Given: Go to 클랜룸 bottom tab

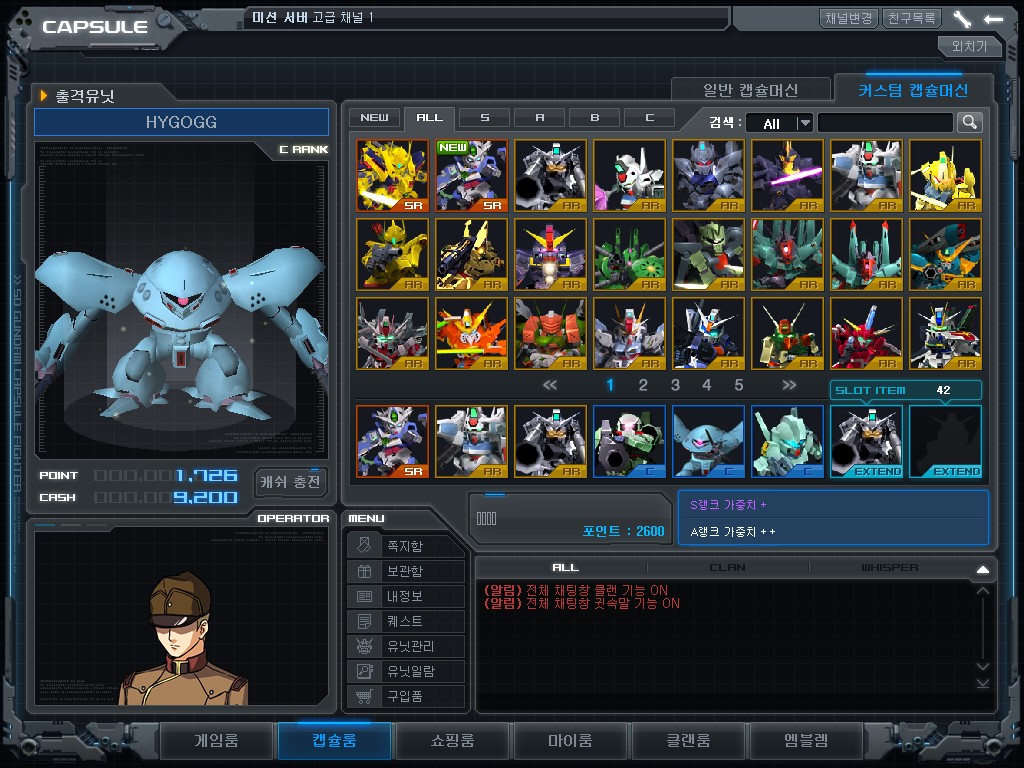Looking at the screenshot, I should click(x=688, y=741).
